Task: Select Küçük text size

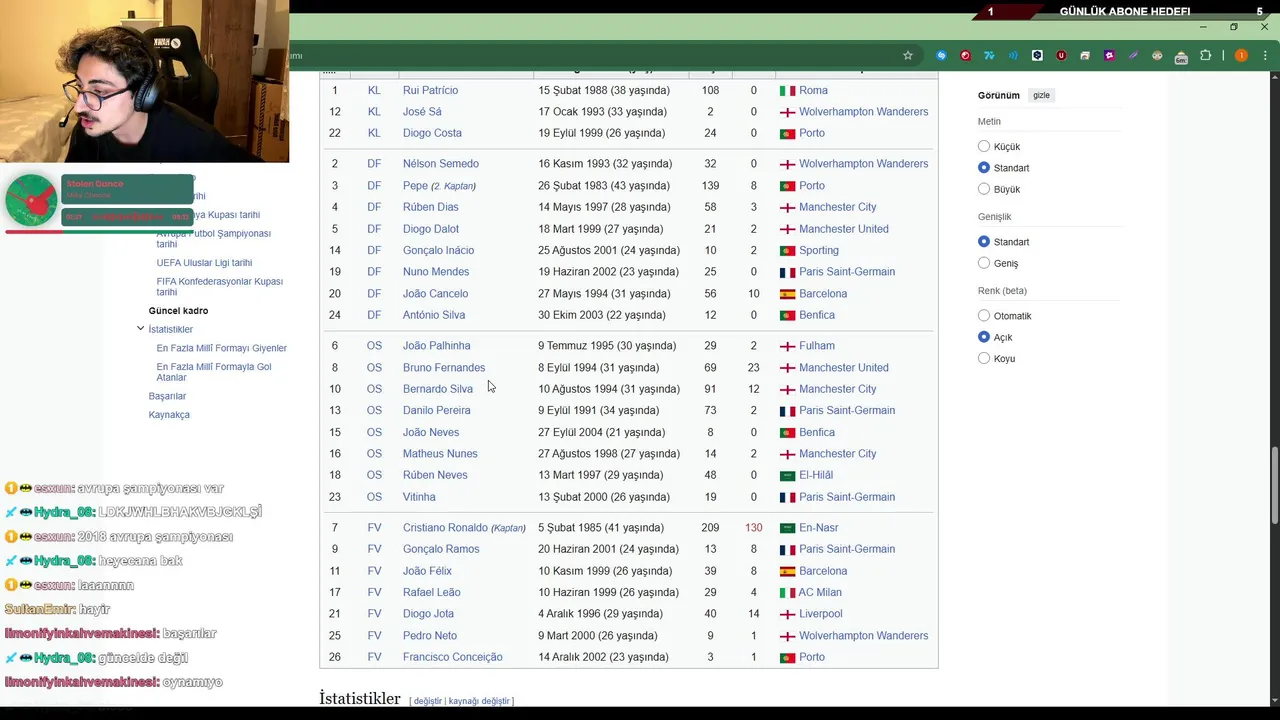Action: [x=984, y=146]
